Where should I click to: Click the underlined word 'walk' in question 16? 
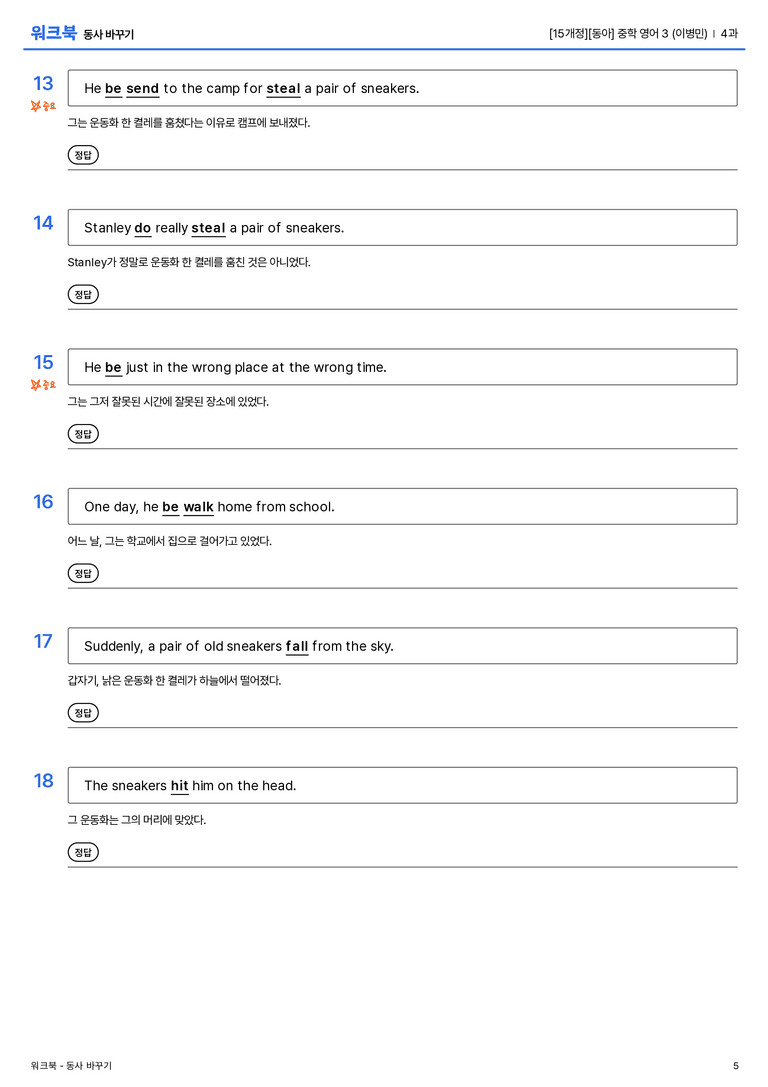coord(198,507)
